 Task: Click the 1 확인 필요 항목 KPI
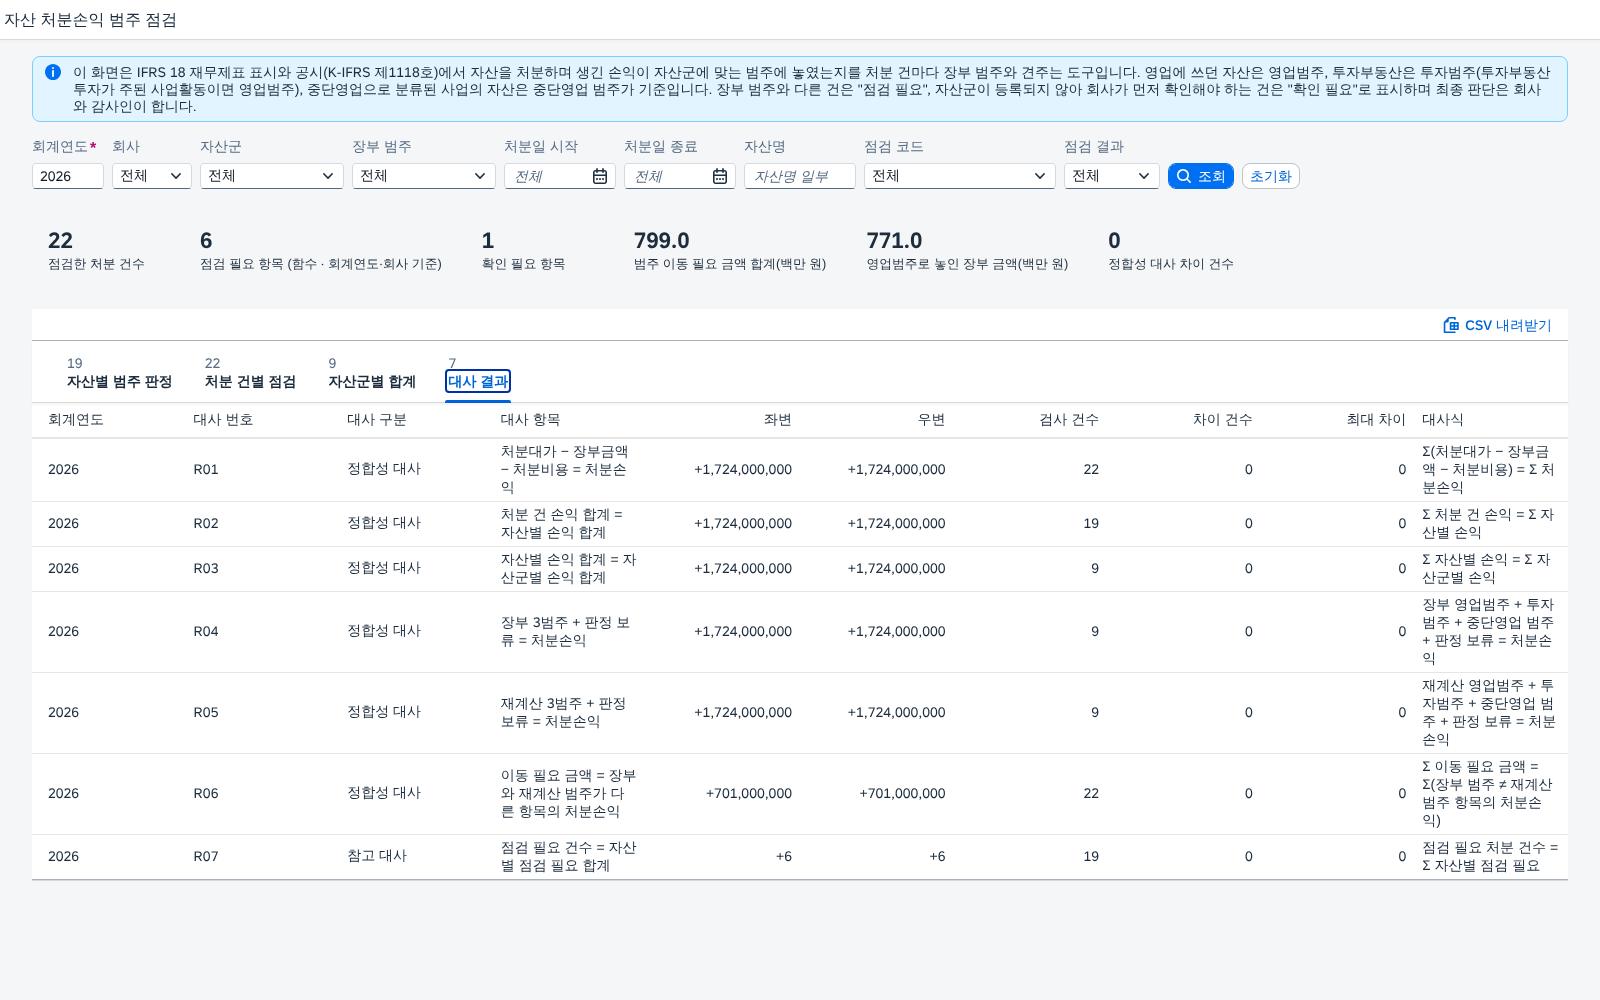523,251
